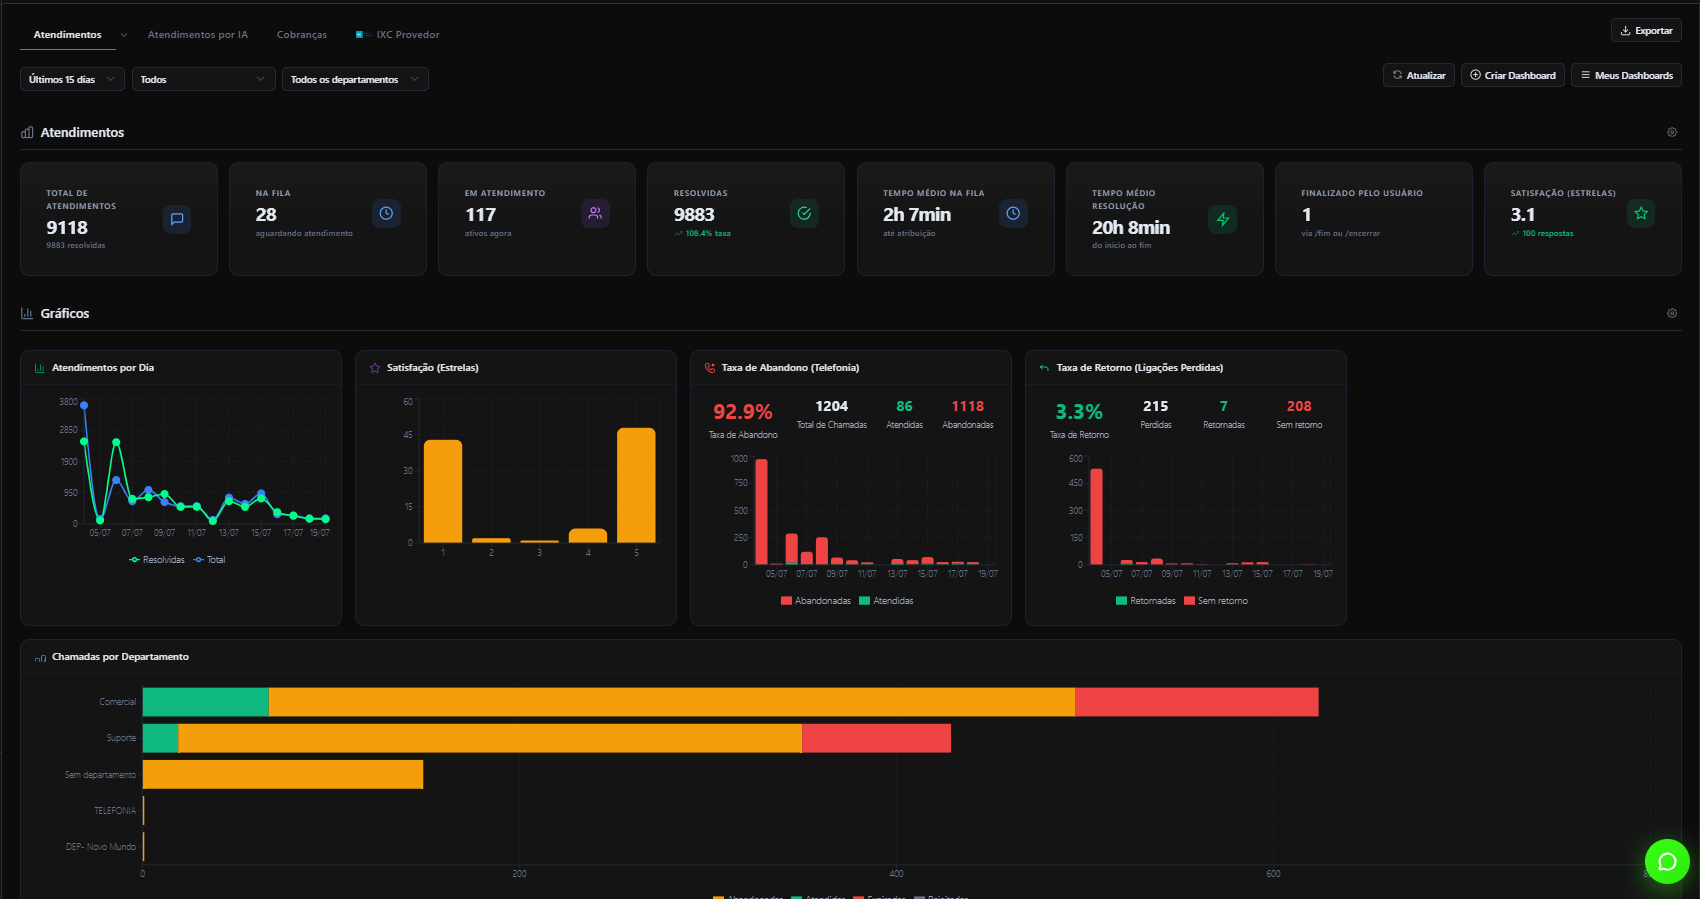This screenshot has height=899, width=1700.
Task: Click icon beside Chamadas por Departamento title
Action: click(x=40, y=657)
